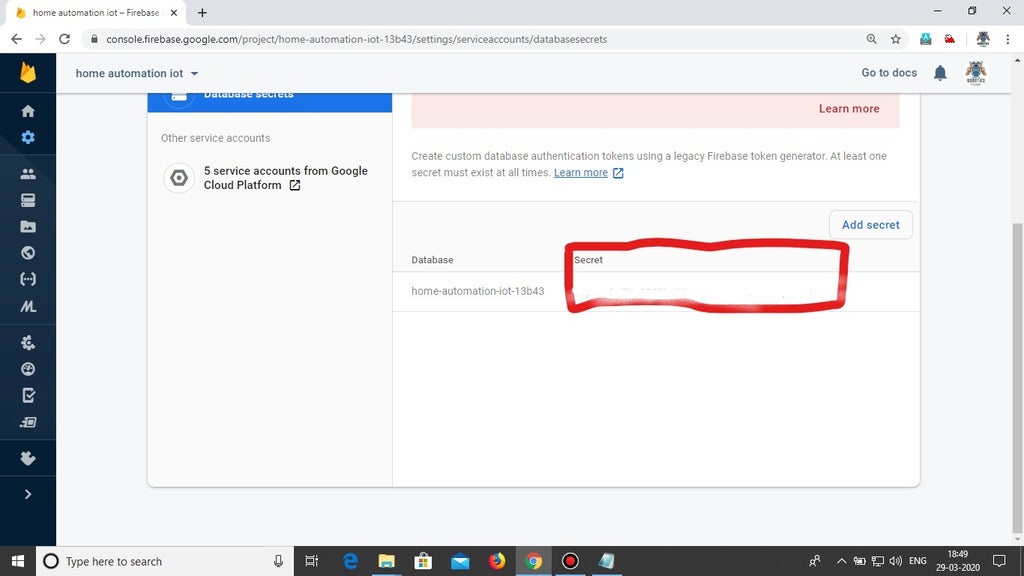Open Chrome three-dot menu

[1008, 39]
